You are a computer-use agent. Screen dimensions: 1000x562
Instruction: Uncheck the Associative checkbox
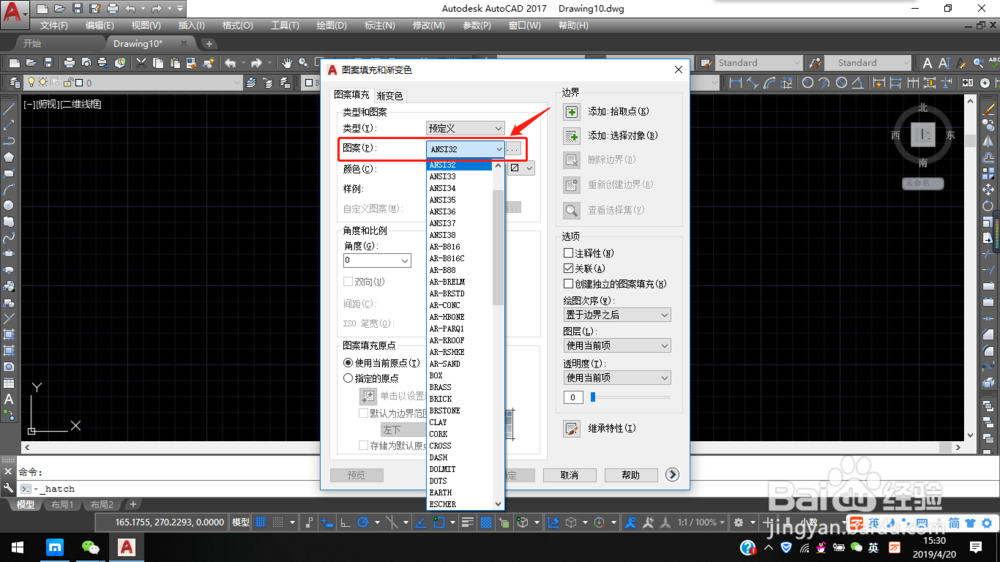568,269
